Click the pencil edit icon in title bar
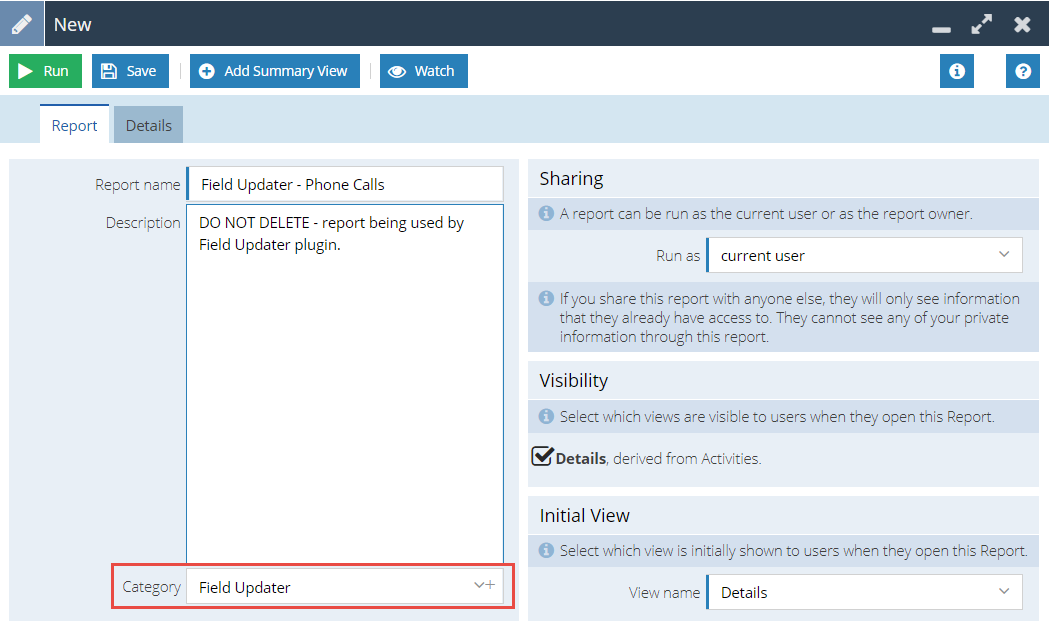 pos(21,24)
